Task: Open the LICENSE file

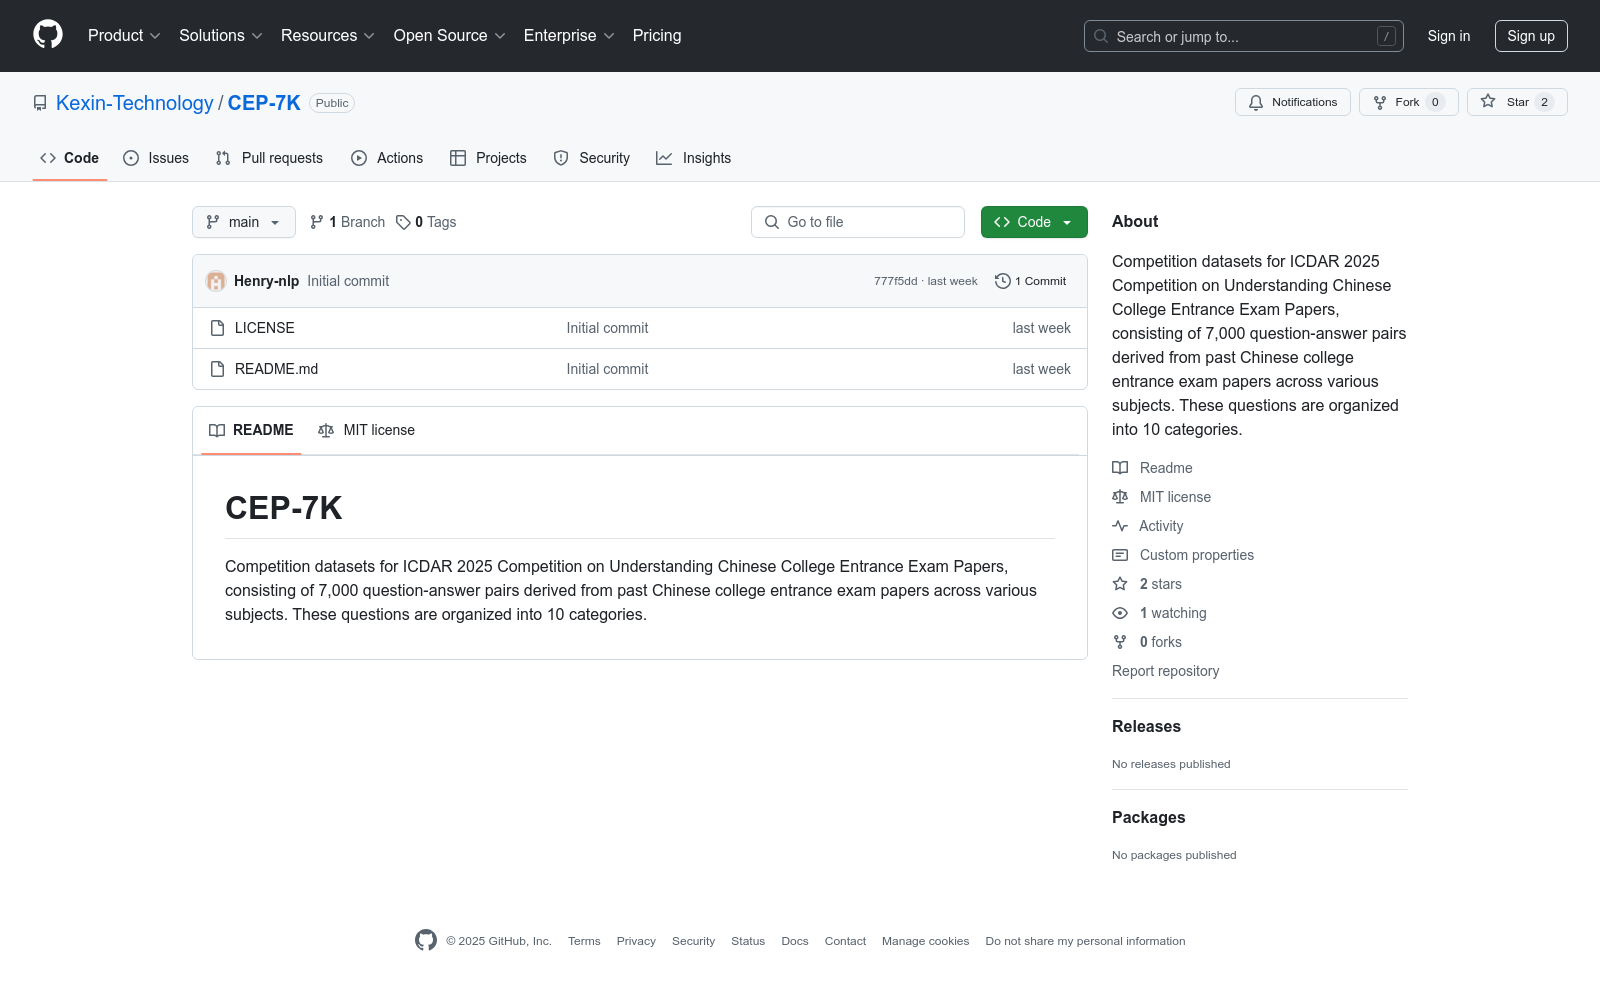Action: click(x=265, y=328)
